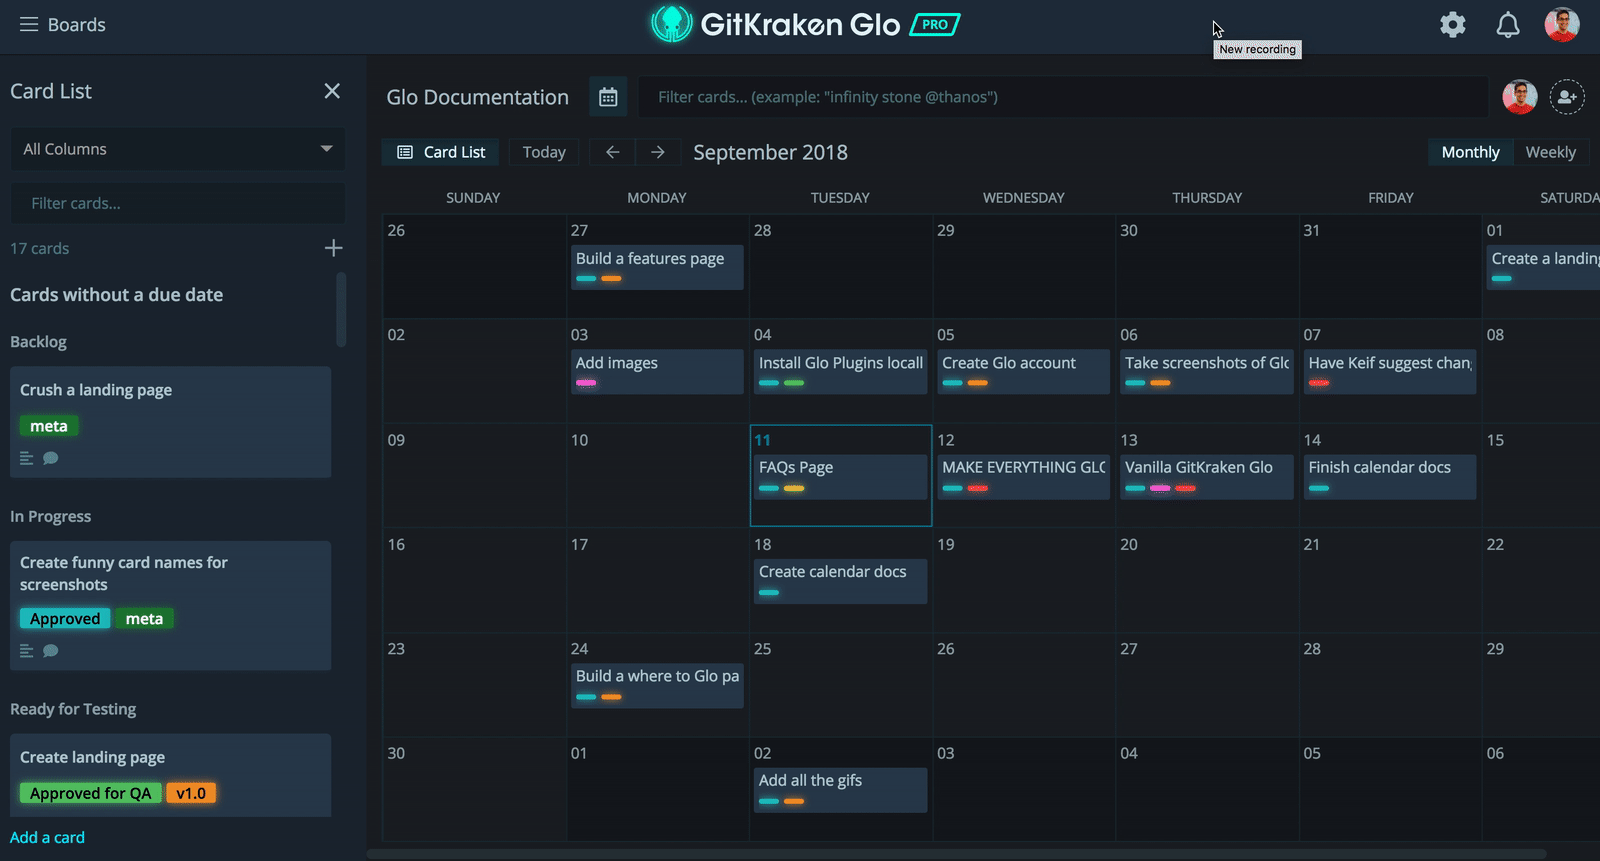The image size is (1600, 861).
Task: Open FAQs Page card
Action: click(x=841, y=476)
